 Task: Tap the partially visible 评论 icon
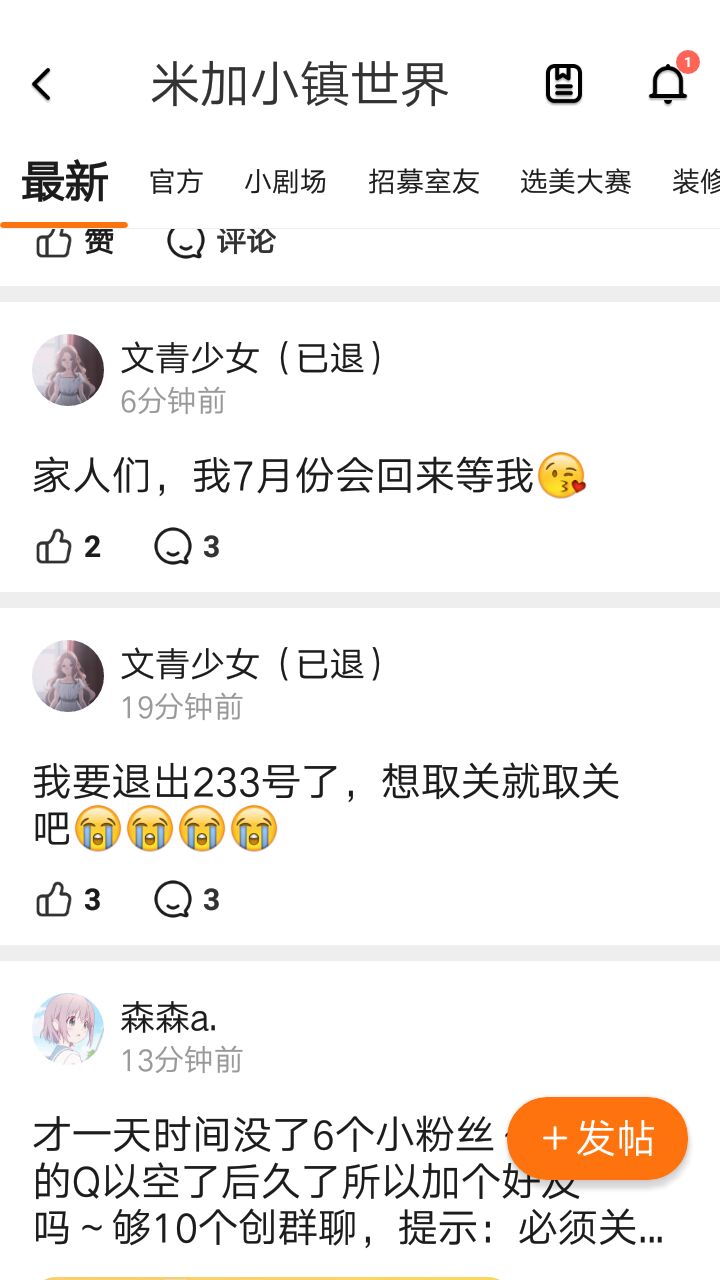click(185, 243)
